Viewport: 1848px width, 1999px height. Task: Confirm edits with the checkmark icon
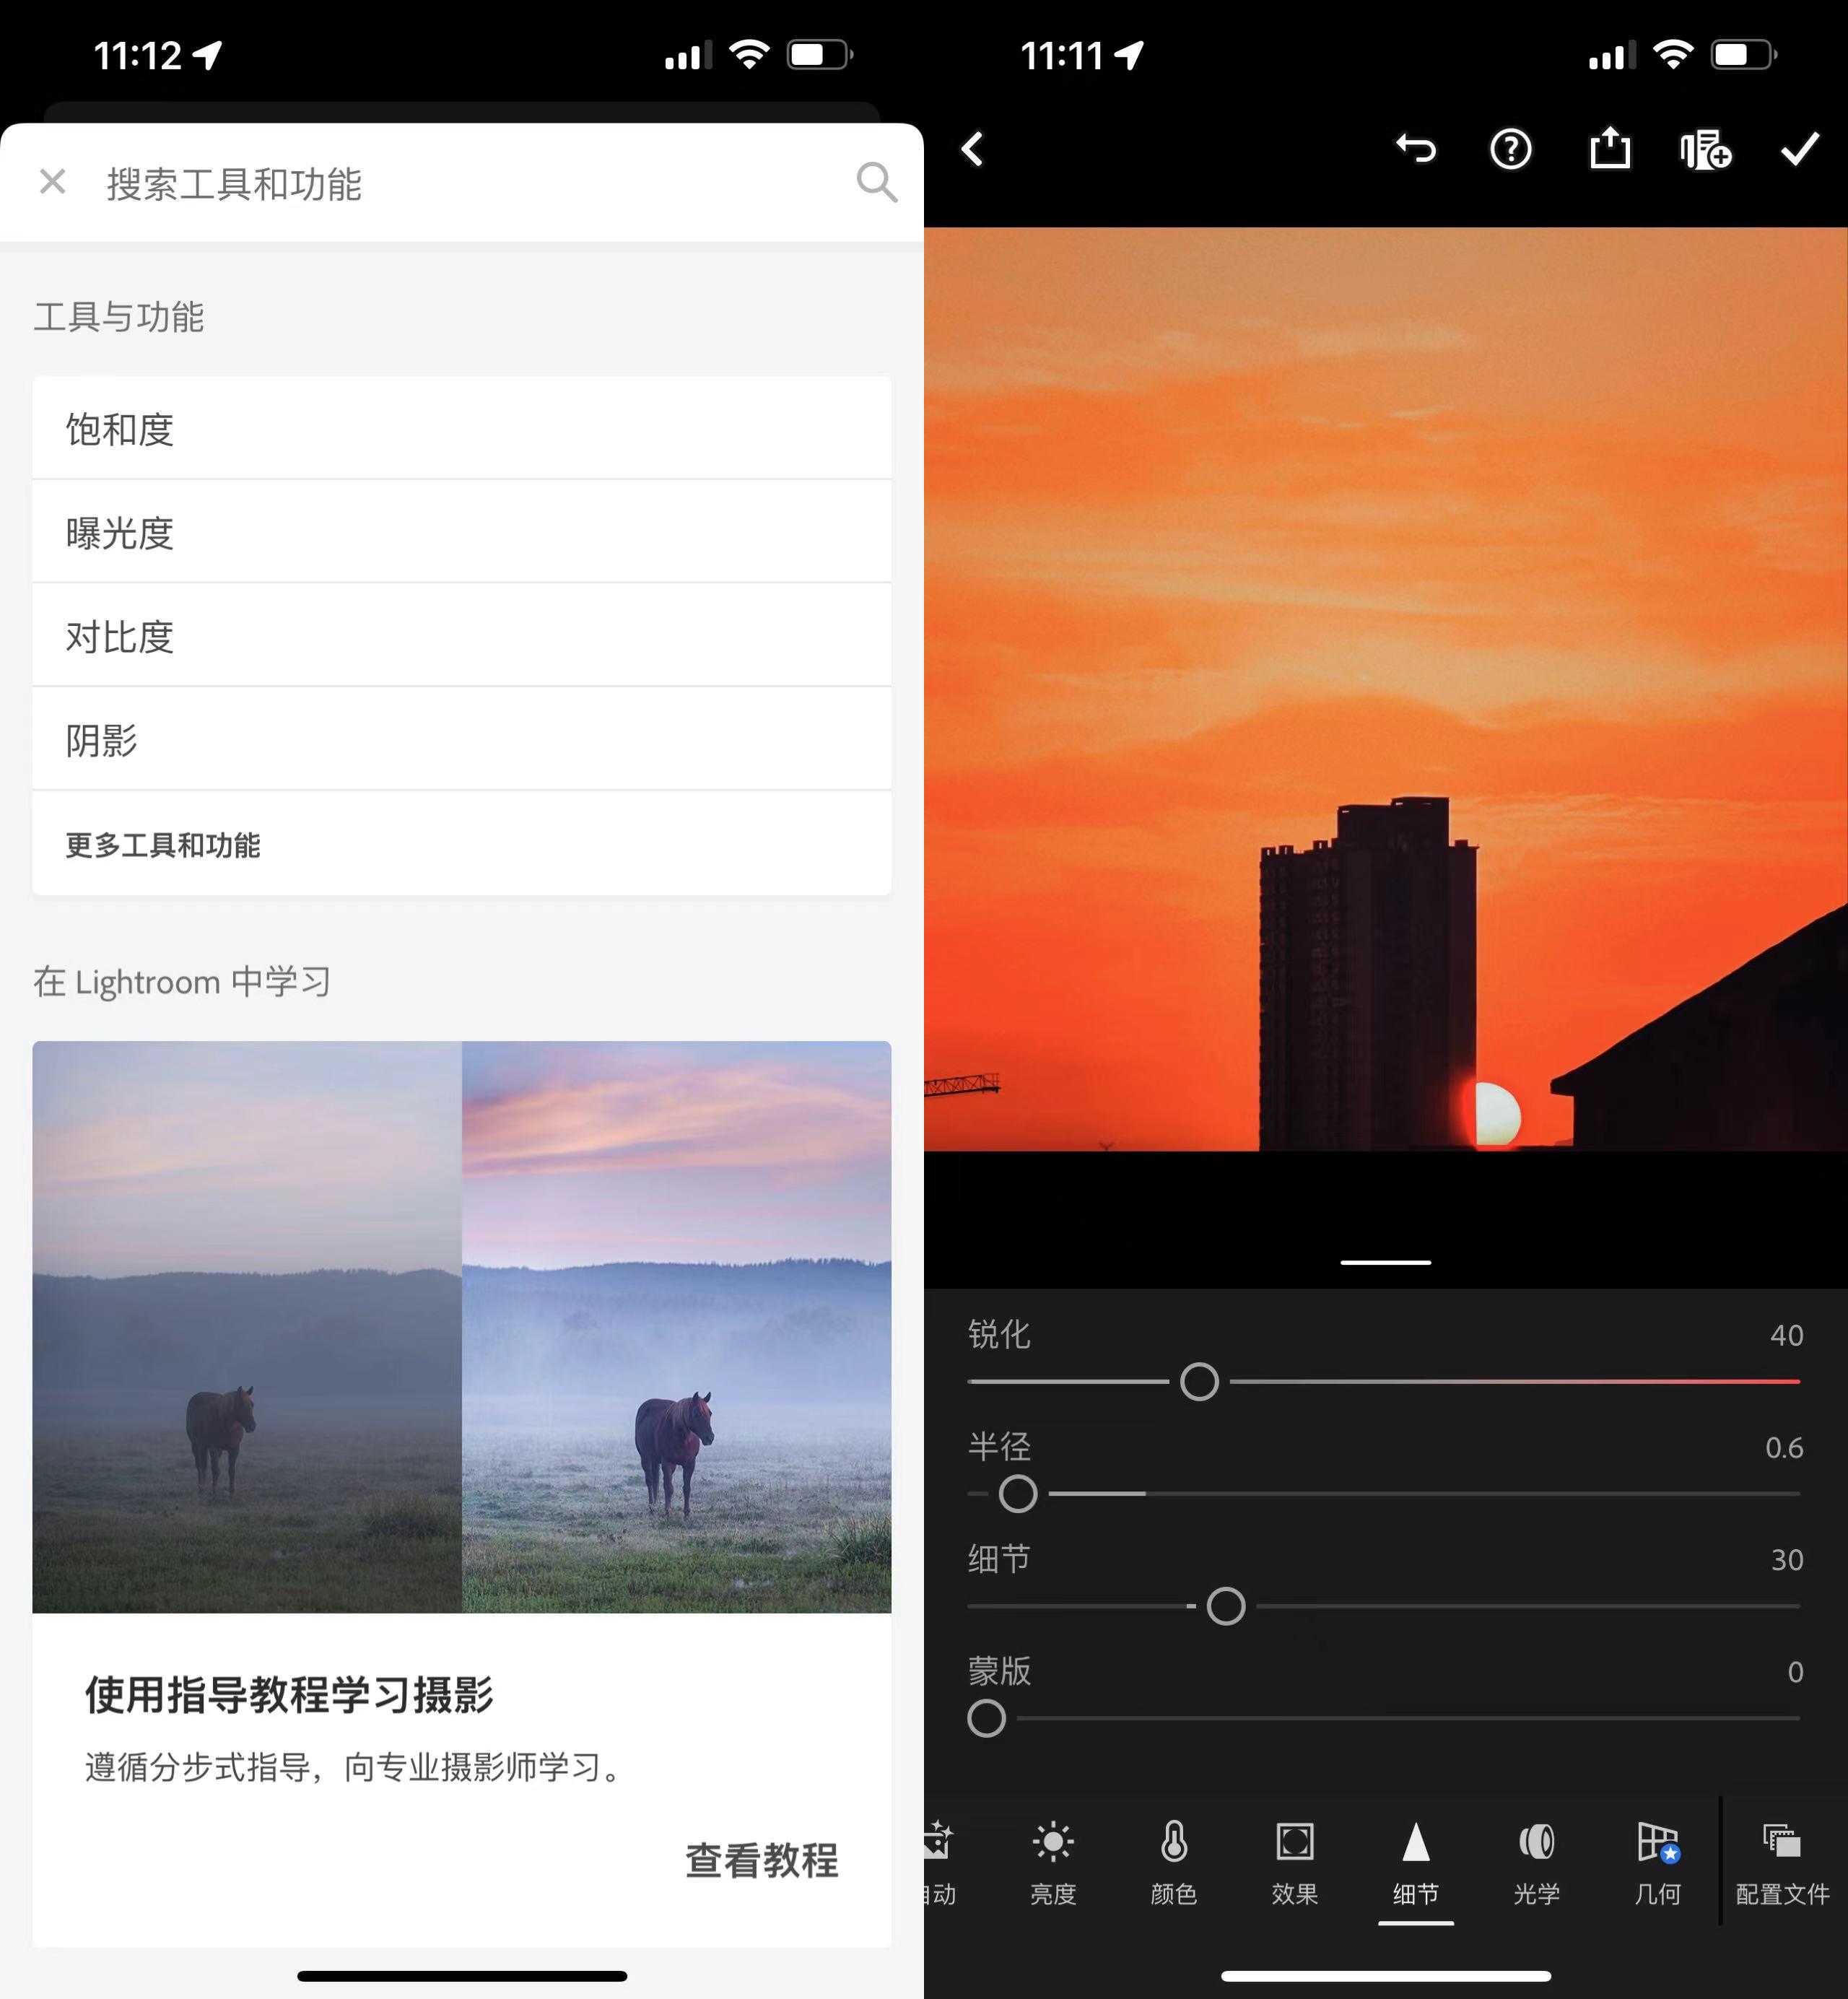coord(1798,149)
